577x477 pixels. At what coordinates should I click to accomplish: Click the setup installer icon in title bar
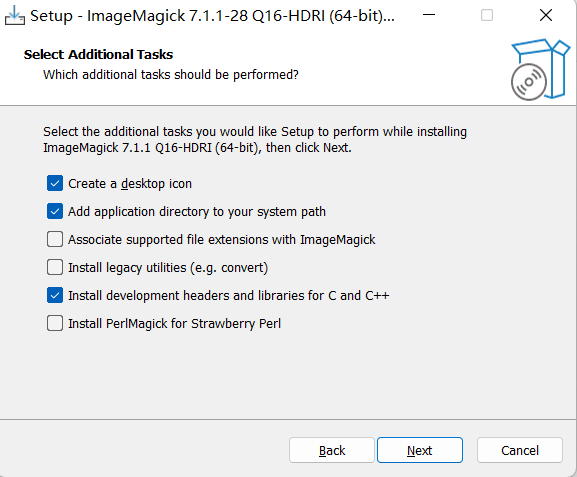click(x=15, y=15)
